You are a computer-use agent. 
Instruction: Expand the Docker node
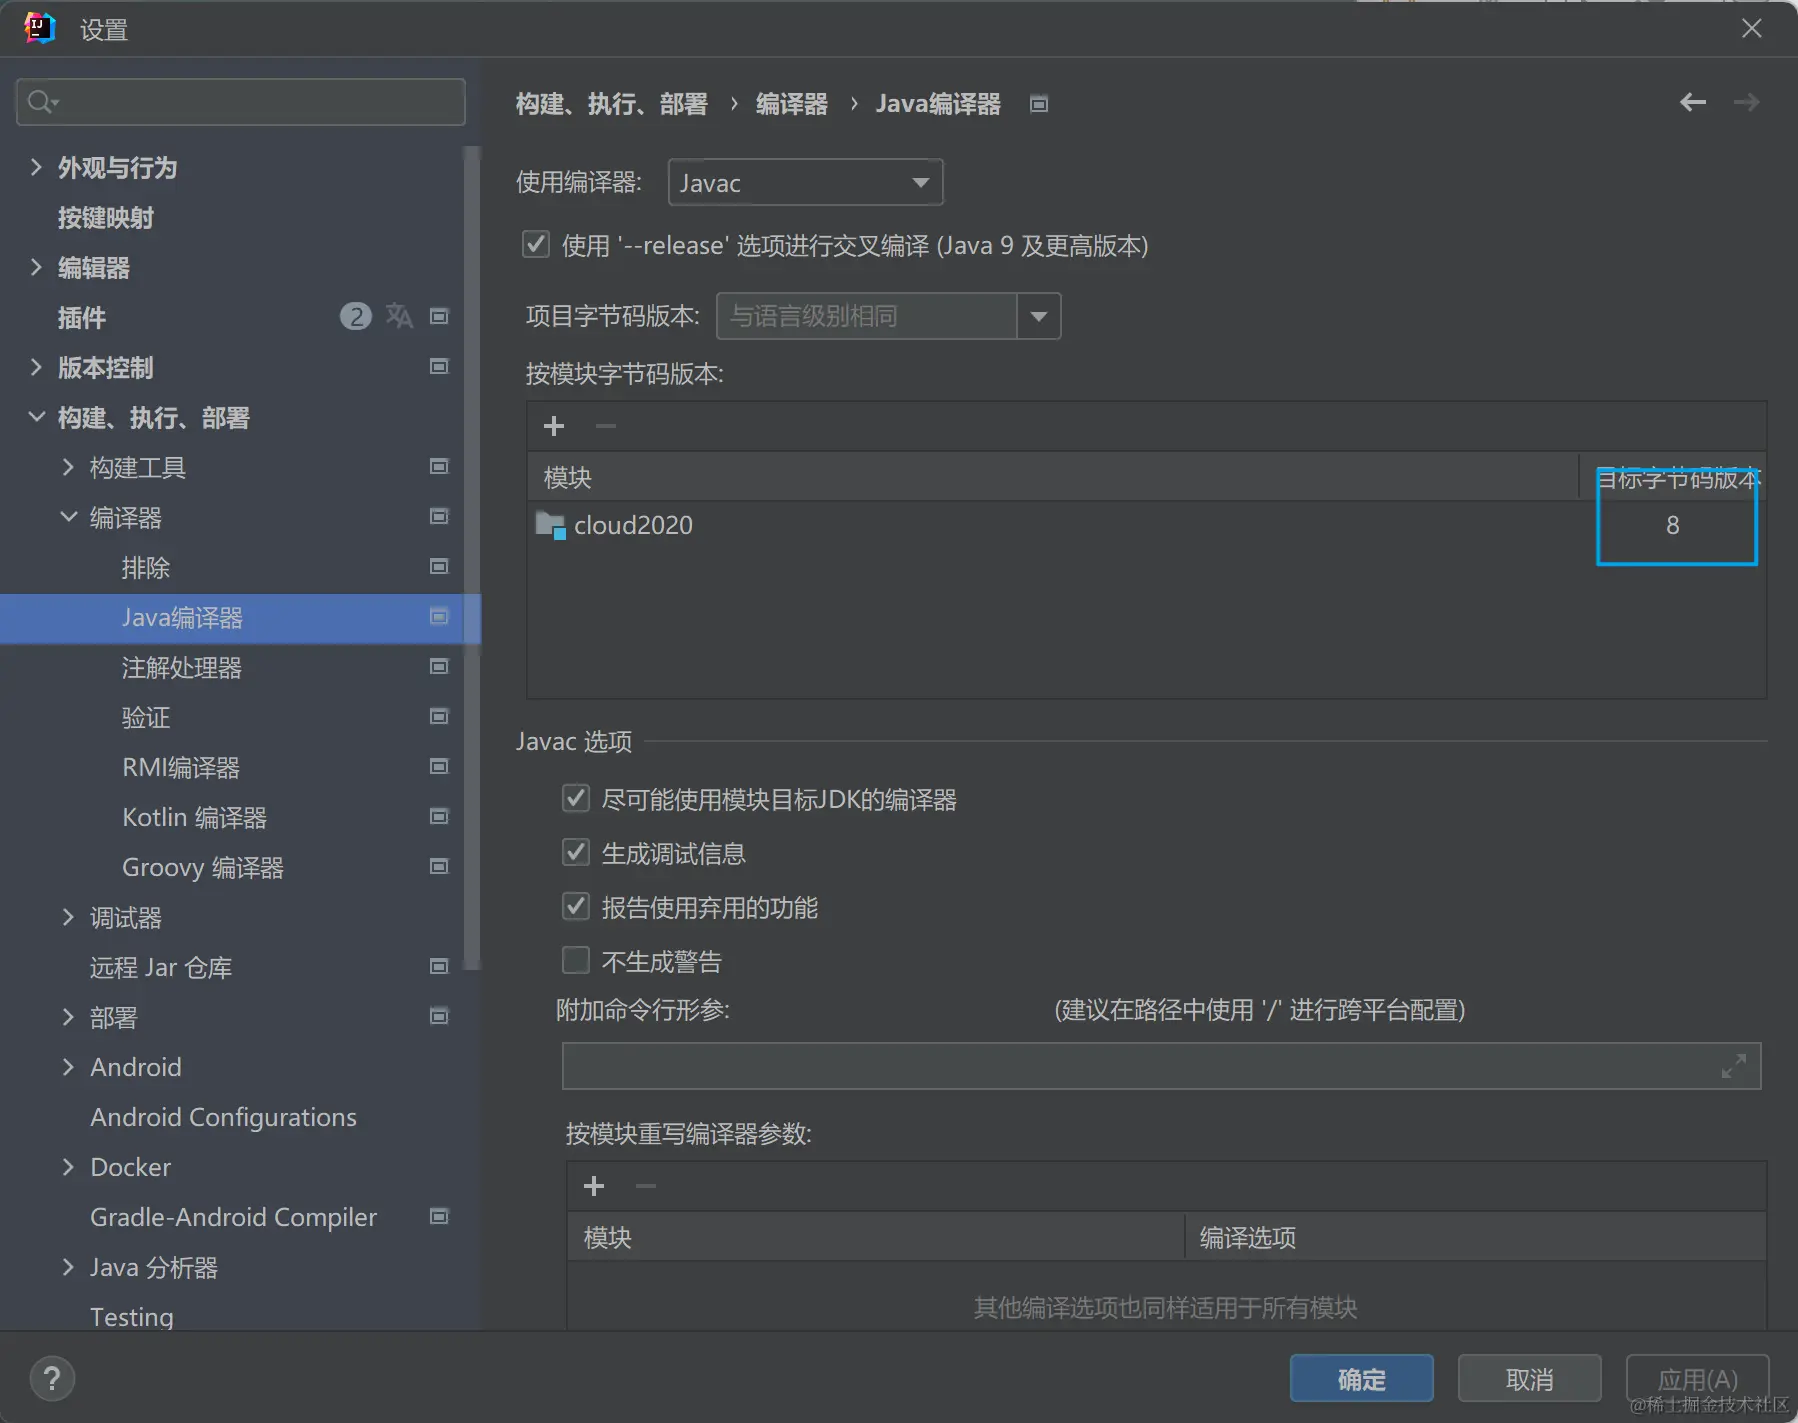68,1167
